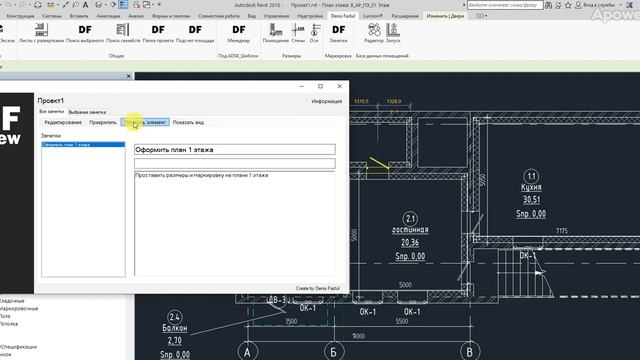This screenshot has height=360, width=640.
Task: Launch the DF Поиск выбранного tool
Action: coord(85,33)
